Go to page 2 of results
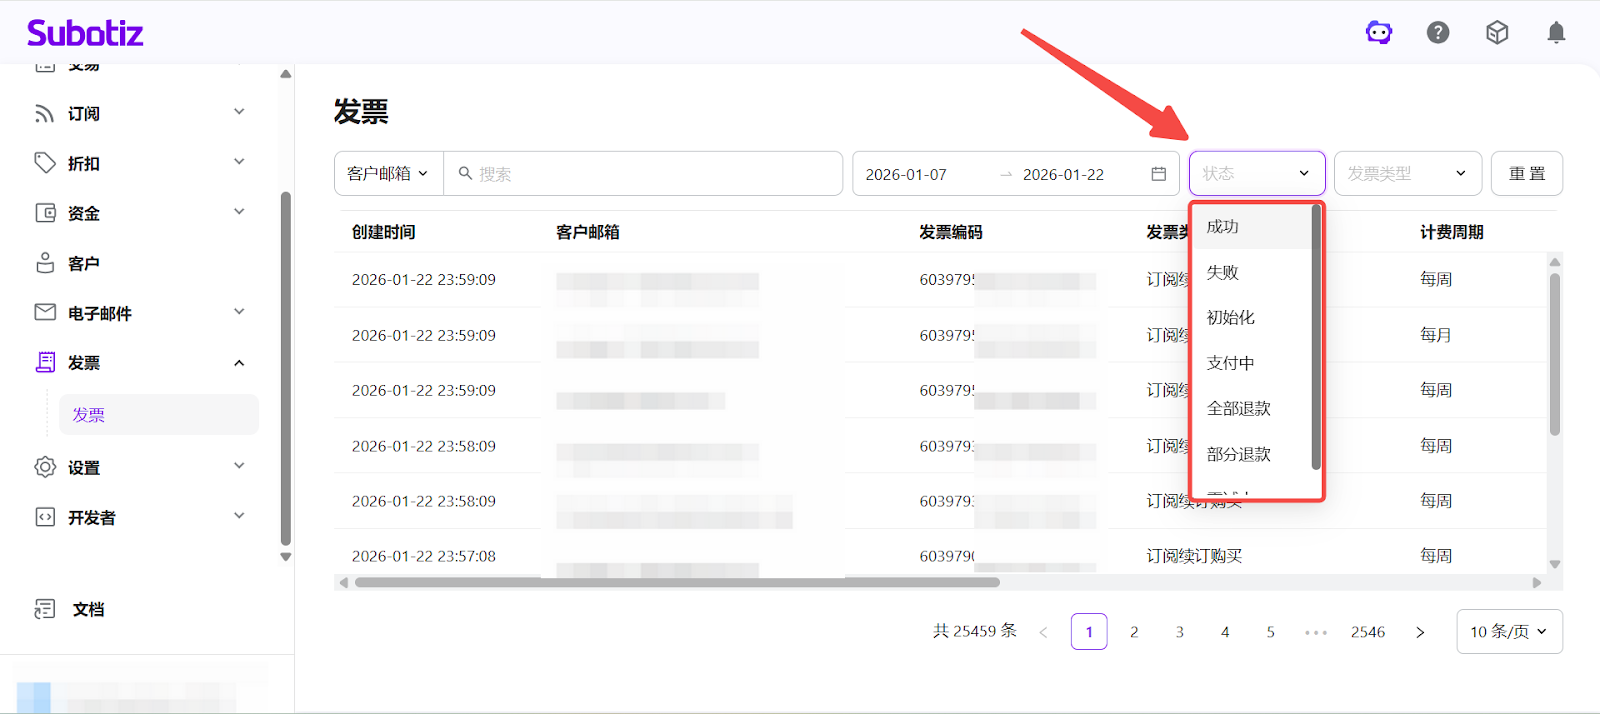1600x714 pixels. click(1134, 632)
